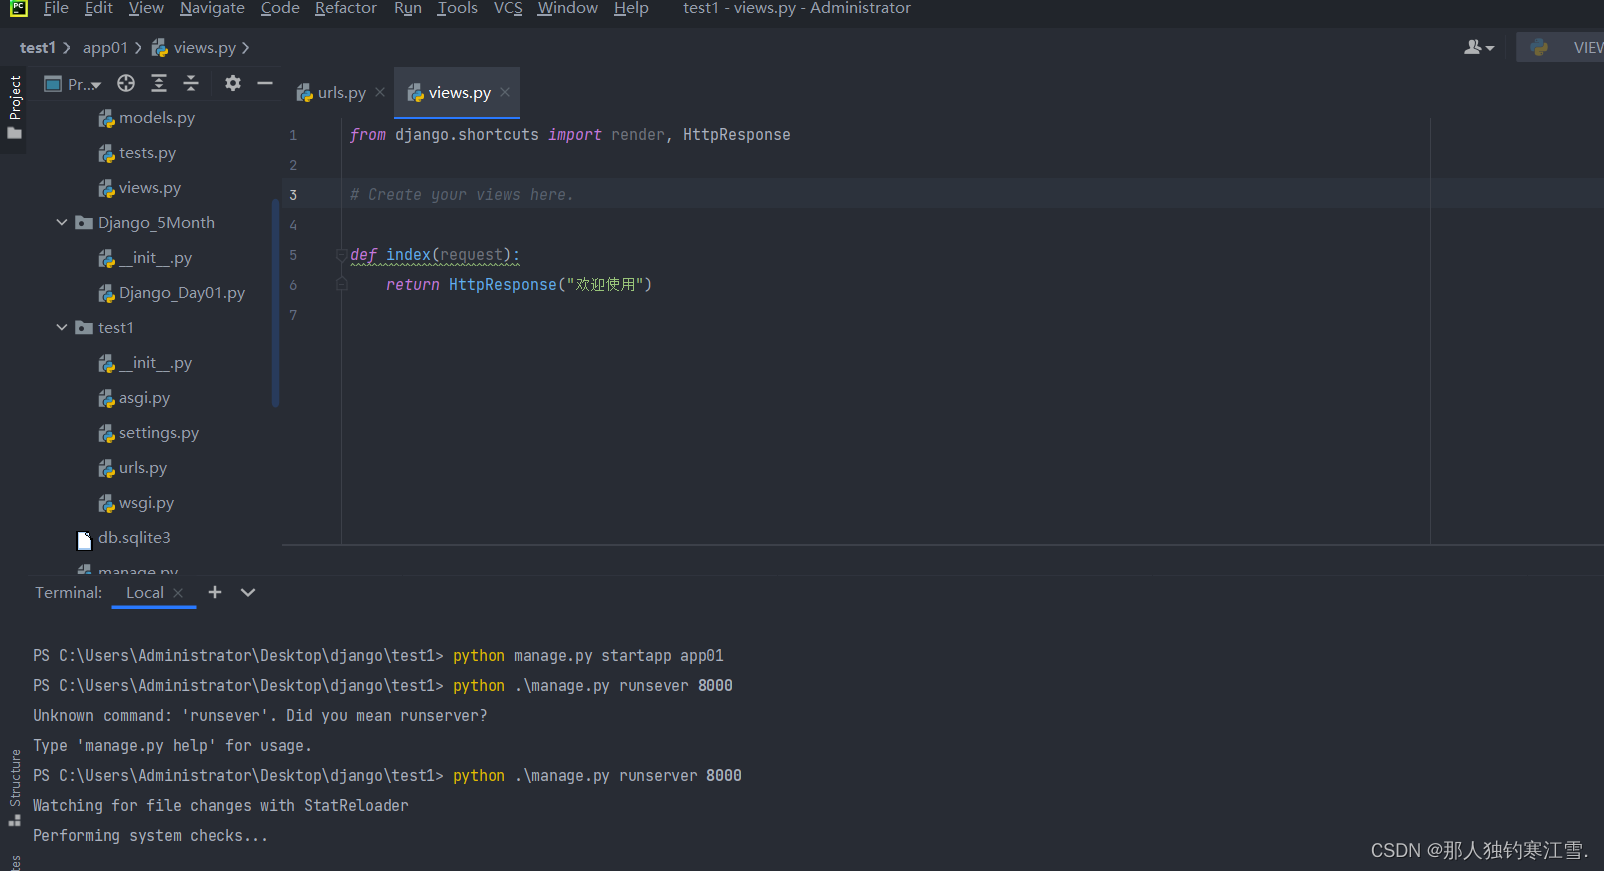Close the urls.py editor tab
1604x871 pixels.
pos(380,92)
